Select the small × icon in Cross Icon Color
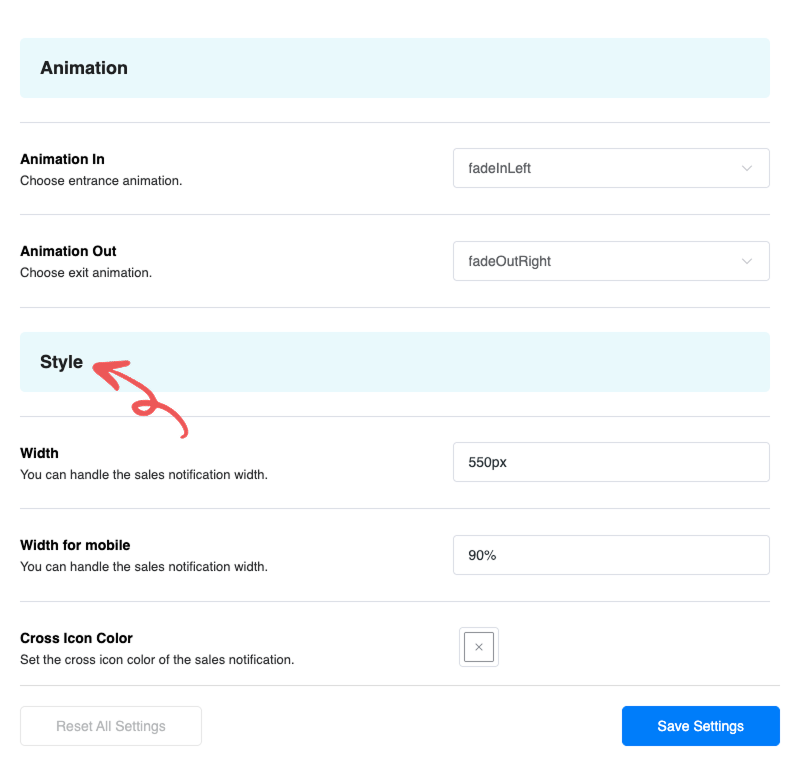The width and height of the screenshot is (800, 772). (478, 647)
